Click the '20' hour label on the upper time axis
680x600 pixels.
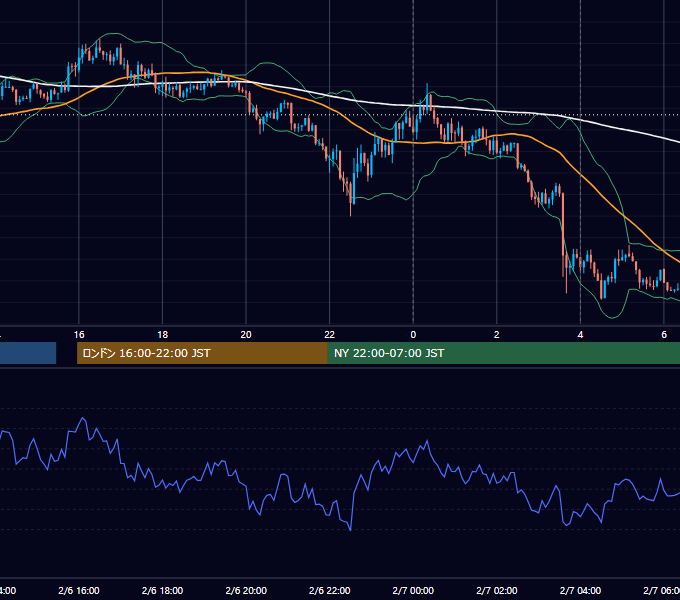point(246,335)
